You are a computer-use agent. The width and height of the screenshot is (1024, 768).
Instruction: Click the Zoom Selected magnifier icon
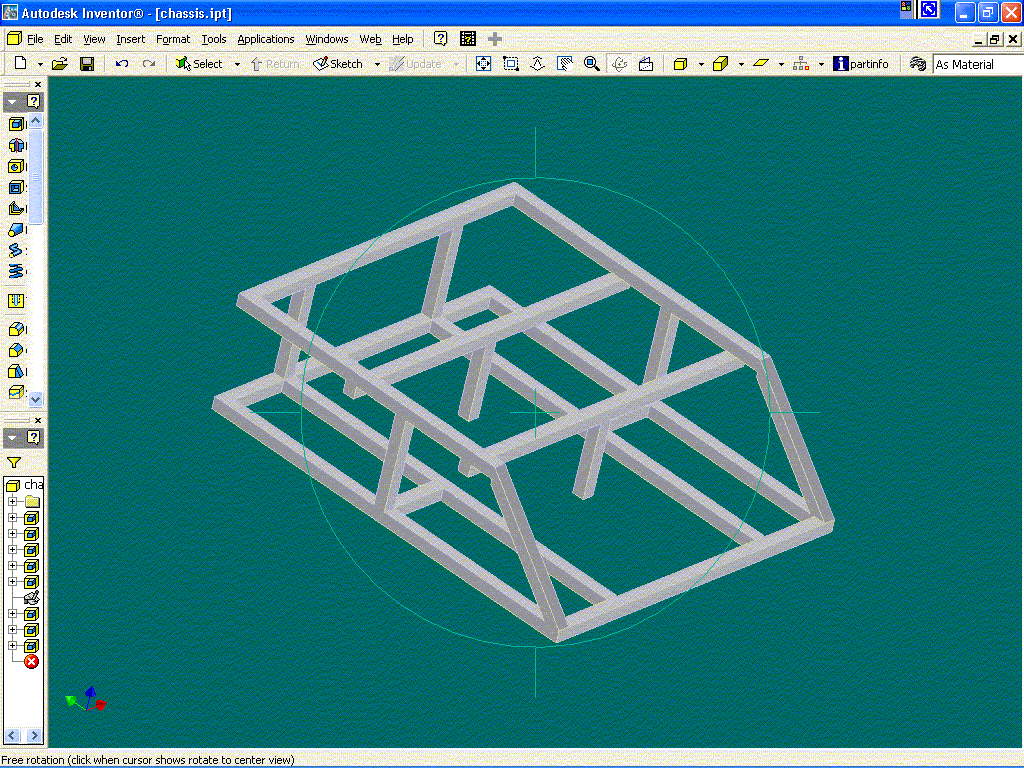click(x=592, y=63)
